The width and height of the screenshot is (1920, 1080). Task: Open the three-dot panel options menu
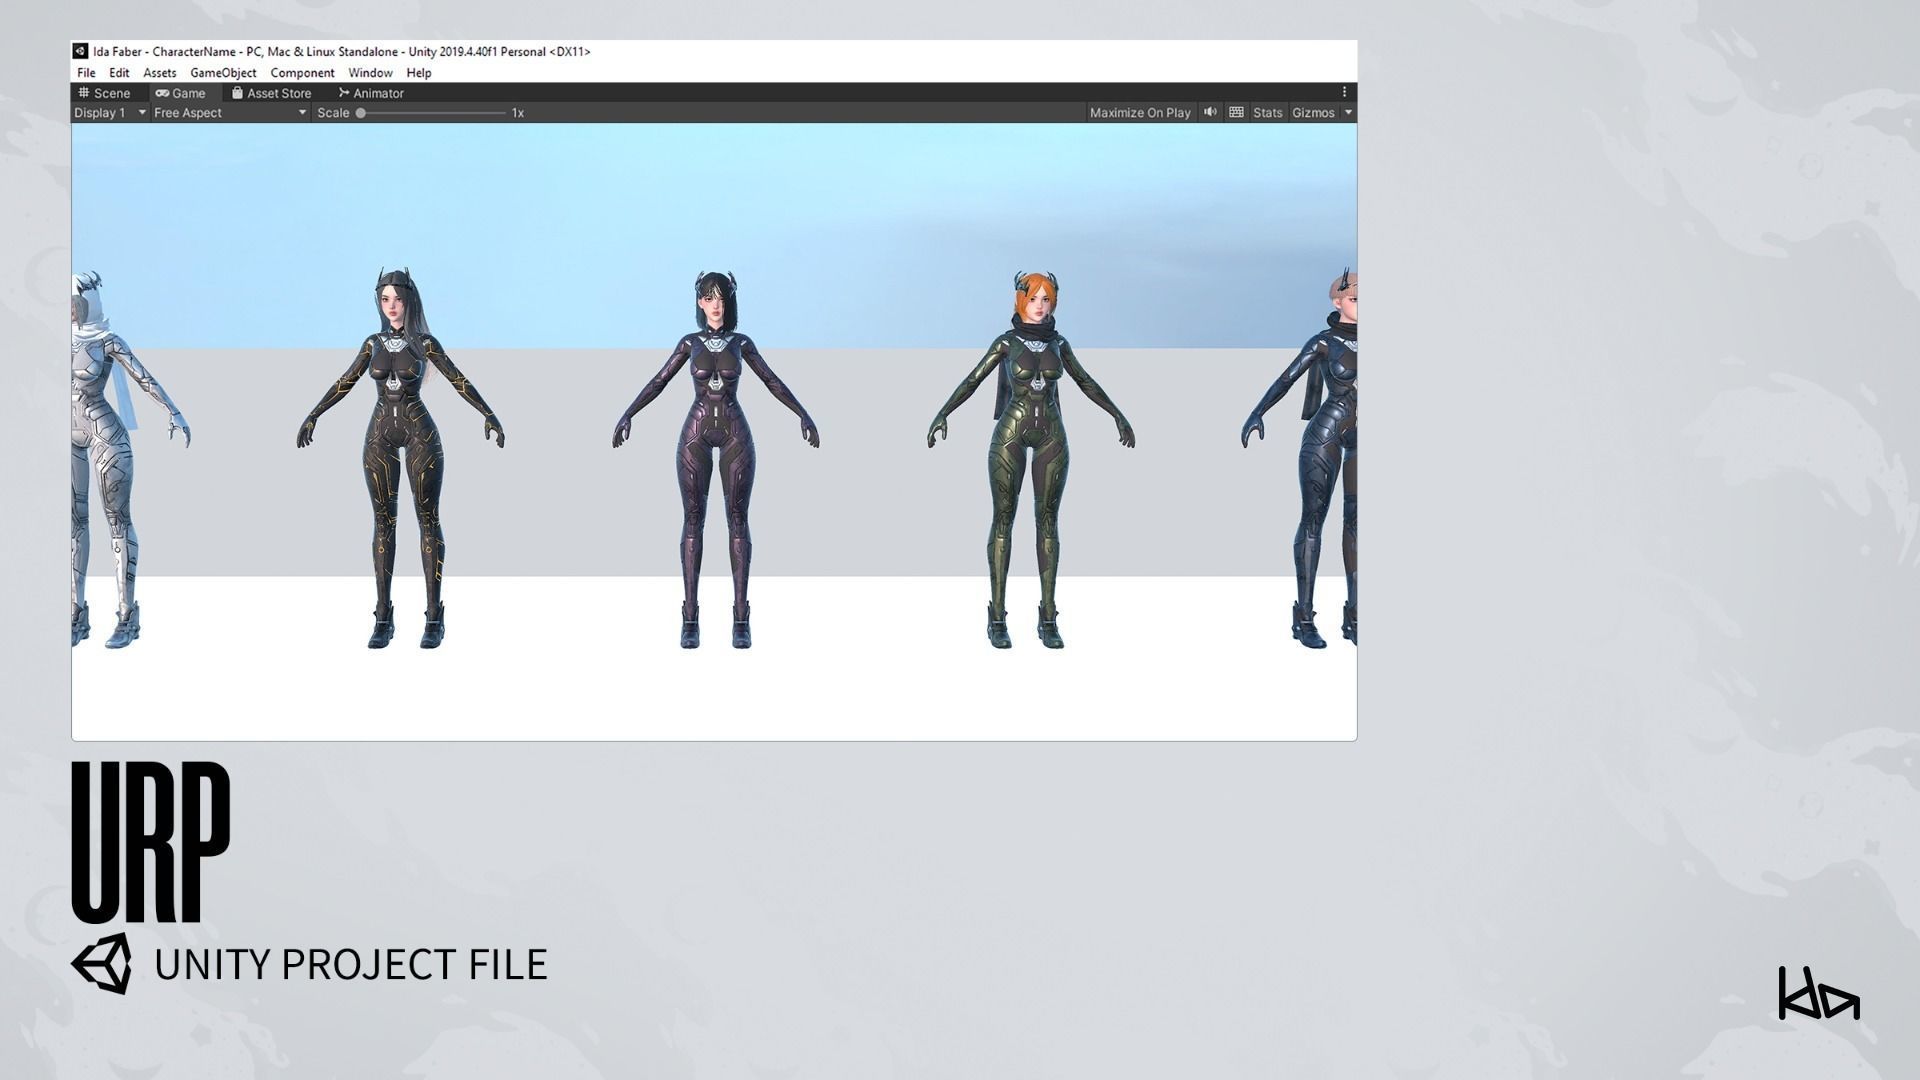click(1344, 92)
